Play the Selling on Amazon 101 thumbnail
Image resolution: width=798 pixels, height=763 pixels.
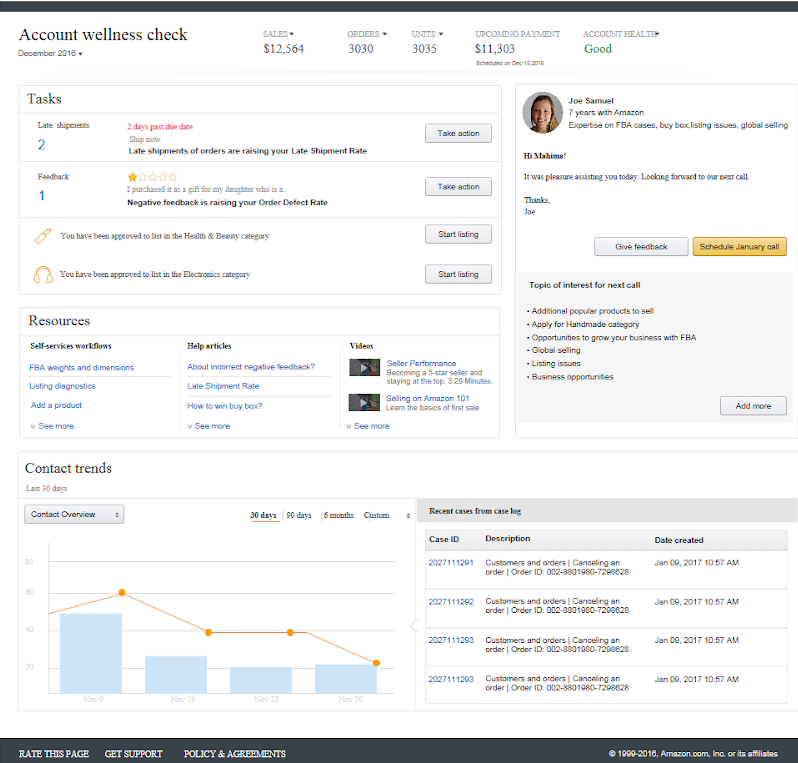(x=364, y=403)
